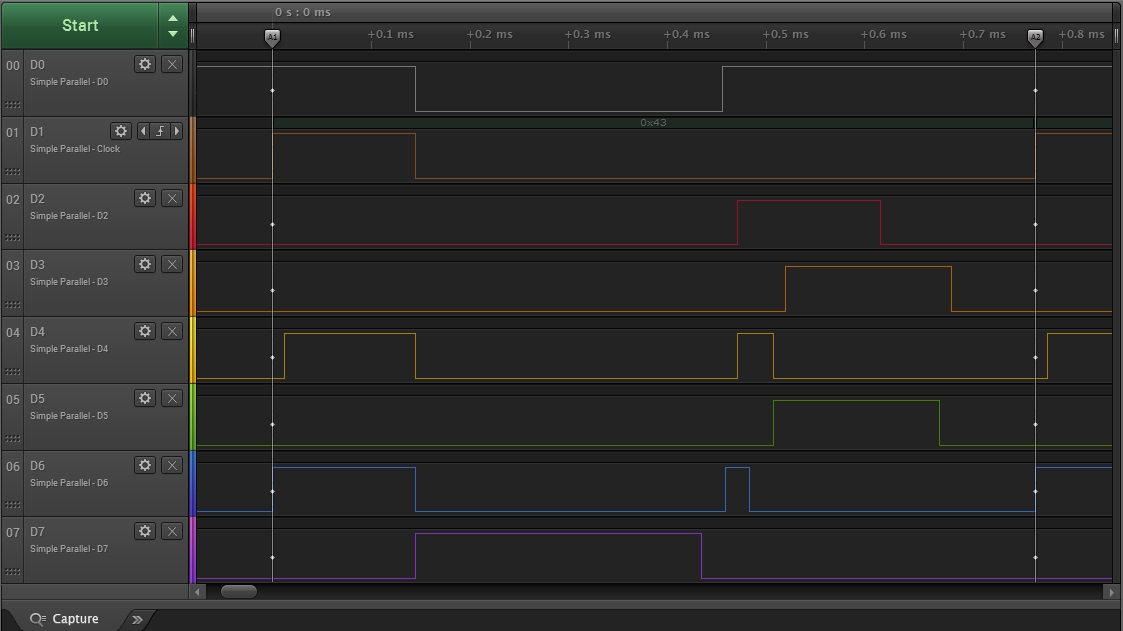Remove channel D0 with its X button

click(172, 64)
